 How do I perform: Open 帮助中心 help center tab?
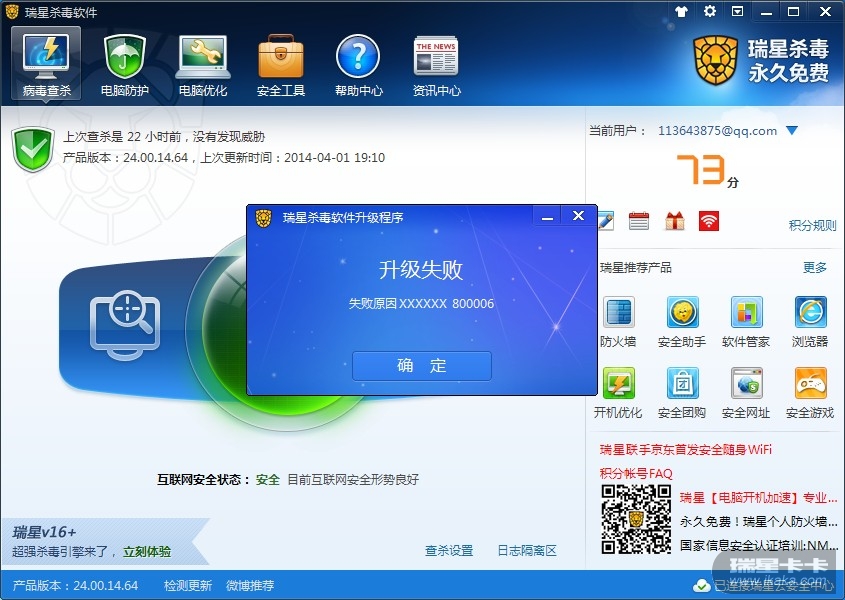(359, 65)
